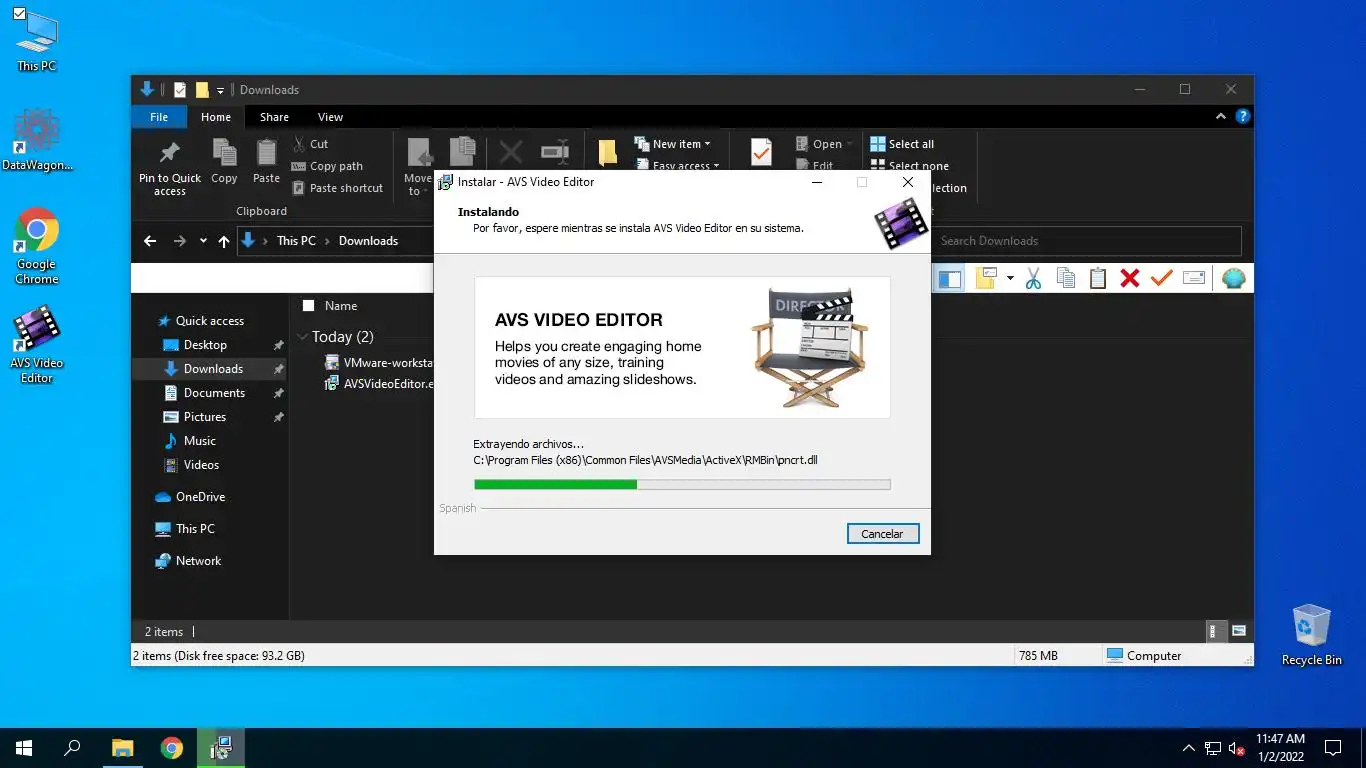Click the Select none command
The height and width of the screenshot is (768, 1366).
click(x=909, y=166)
